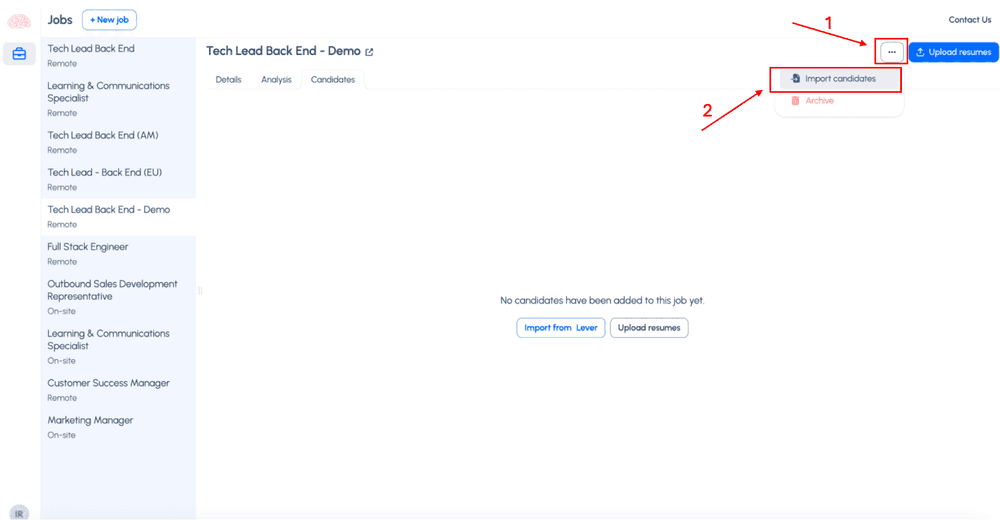
Task: Open the Tech Lead - Back End (EU) job
Action: [119, 179]
